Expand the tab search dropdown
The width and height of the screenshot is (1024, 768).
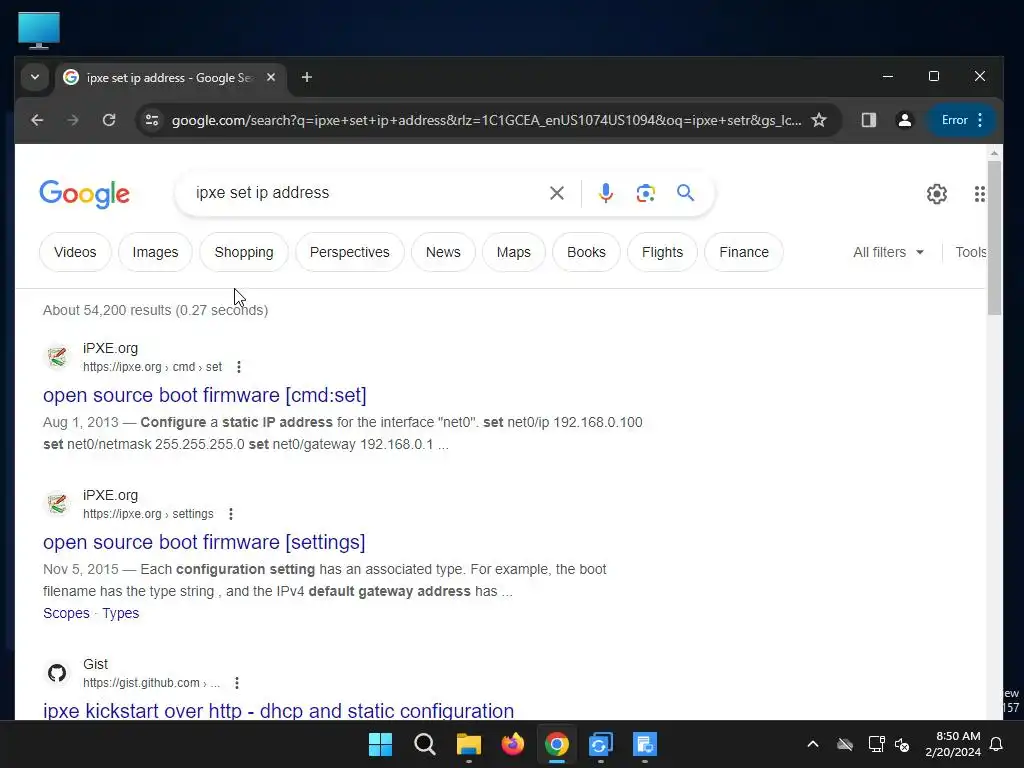35,78
